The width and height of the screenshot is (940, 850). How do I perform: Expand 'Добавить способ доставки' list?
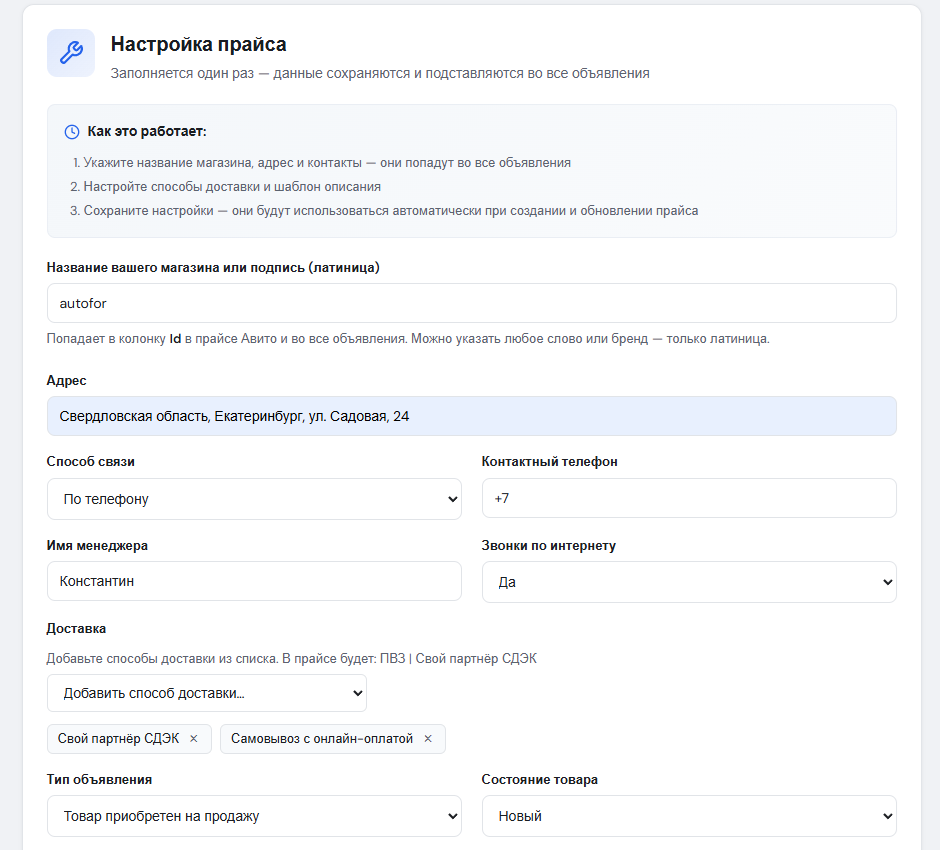[206, 693]
